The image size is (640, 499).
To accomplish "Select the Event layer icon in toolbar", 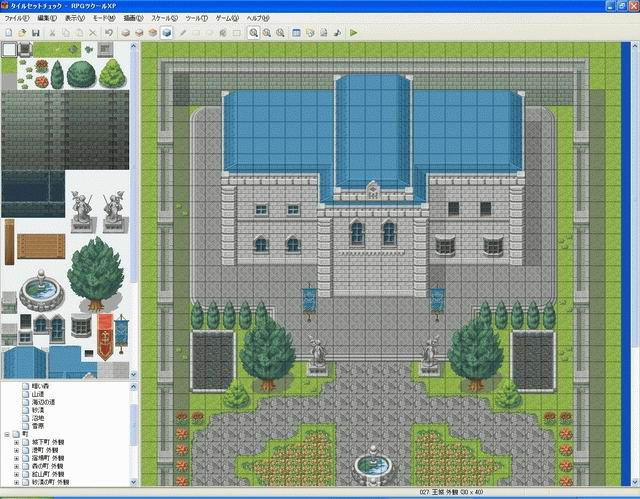I will [166, 33].
